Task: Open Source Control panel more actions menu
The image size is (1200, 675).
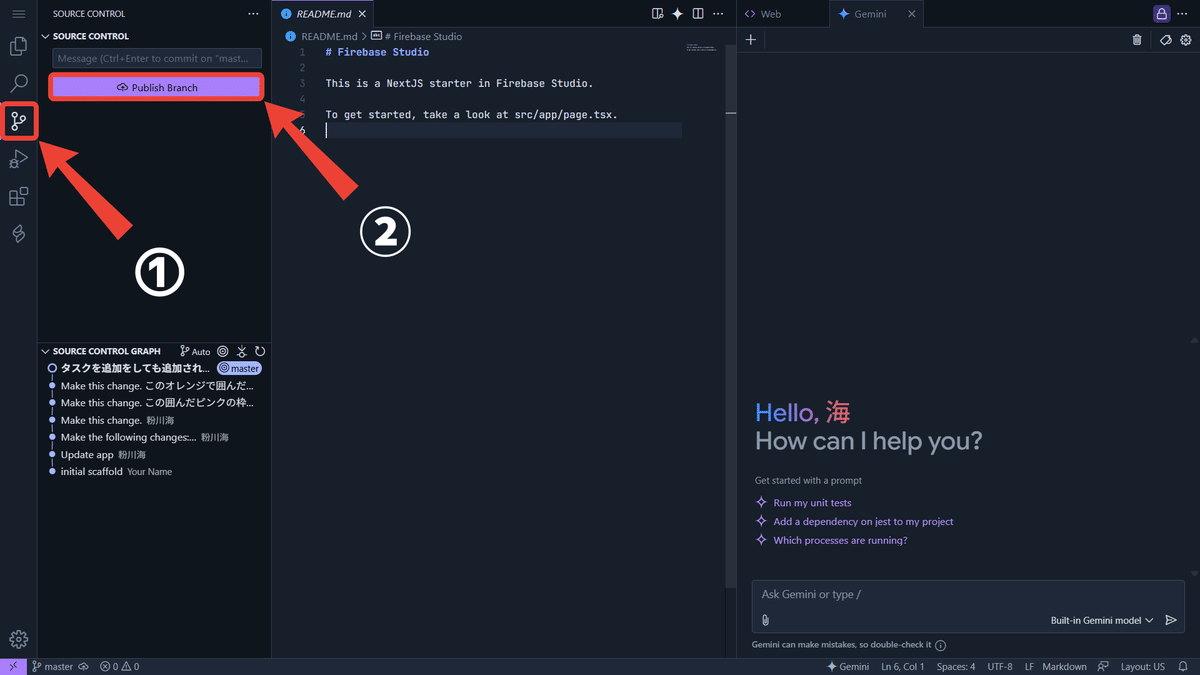Action: 253,14
